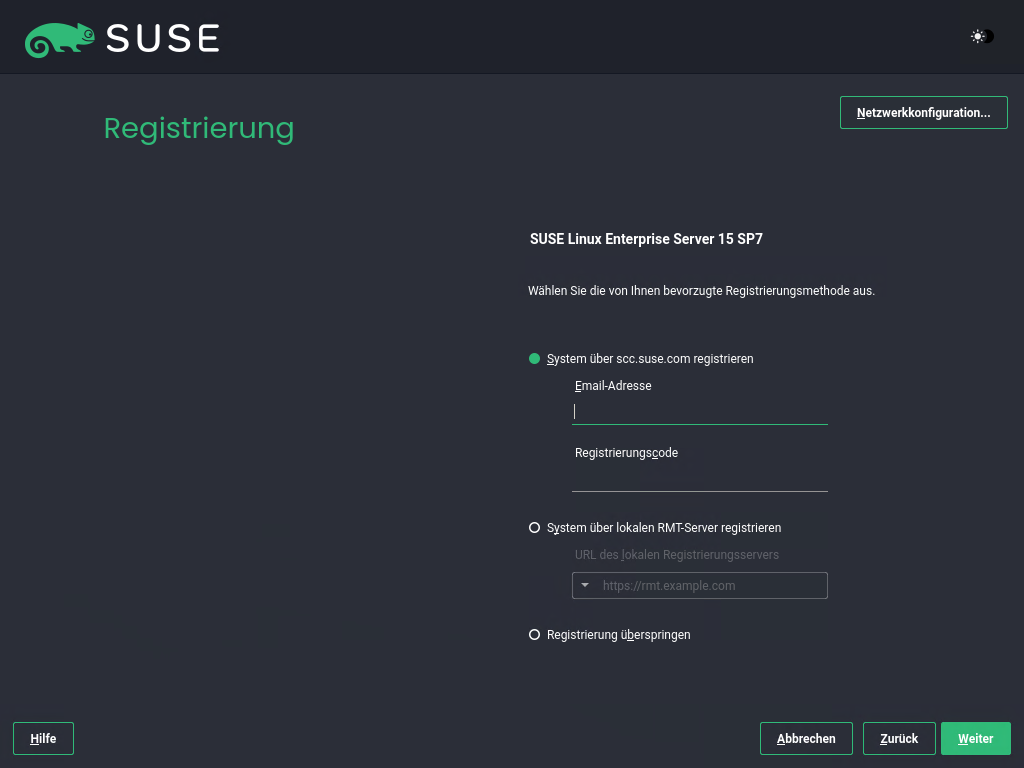1024x768 pixels.
Task: Click the URL des lokalen Registrierungsservers label
Action: pos(677,555)
